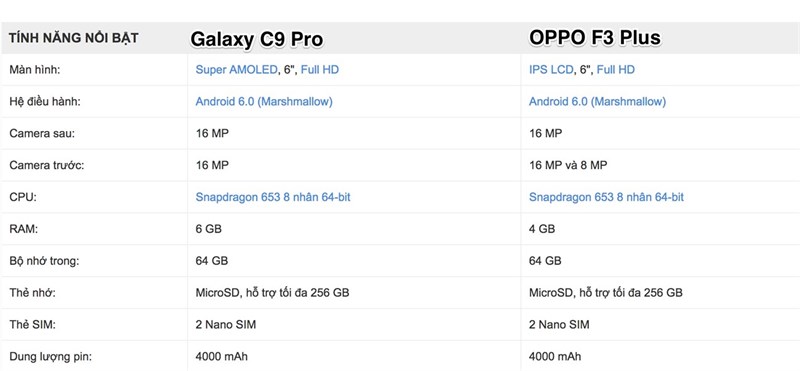Open IPS LCD link for OPPO F3 Plus
Image resolution: width=800 pixels, height=371 pixels.
pos(551,70)
